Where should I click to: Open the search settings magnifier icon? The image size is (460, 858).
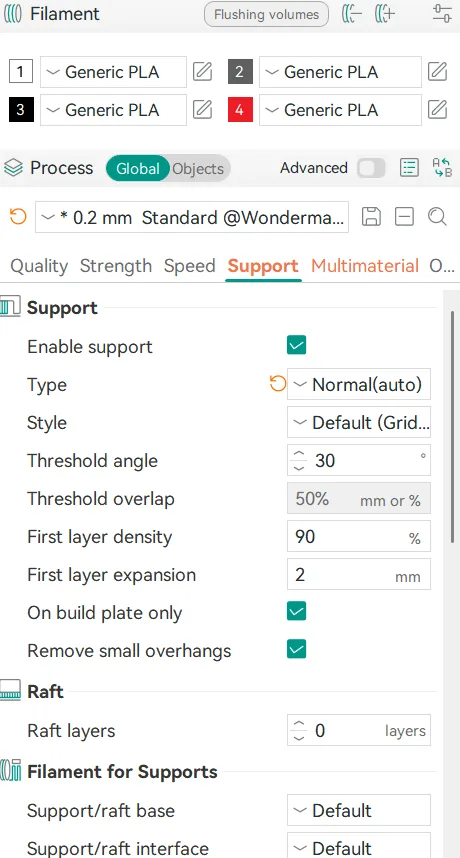(438, 217)
